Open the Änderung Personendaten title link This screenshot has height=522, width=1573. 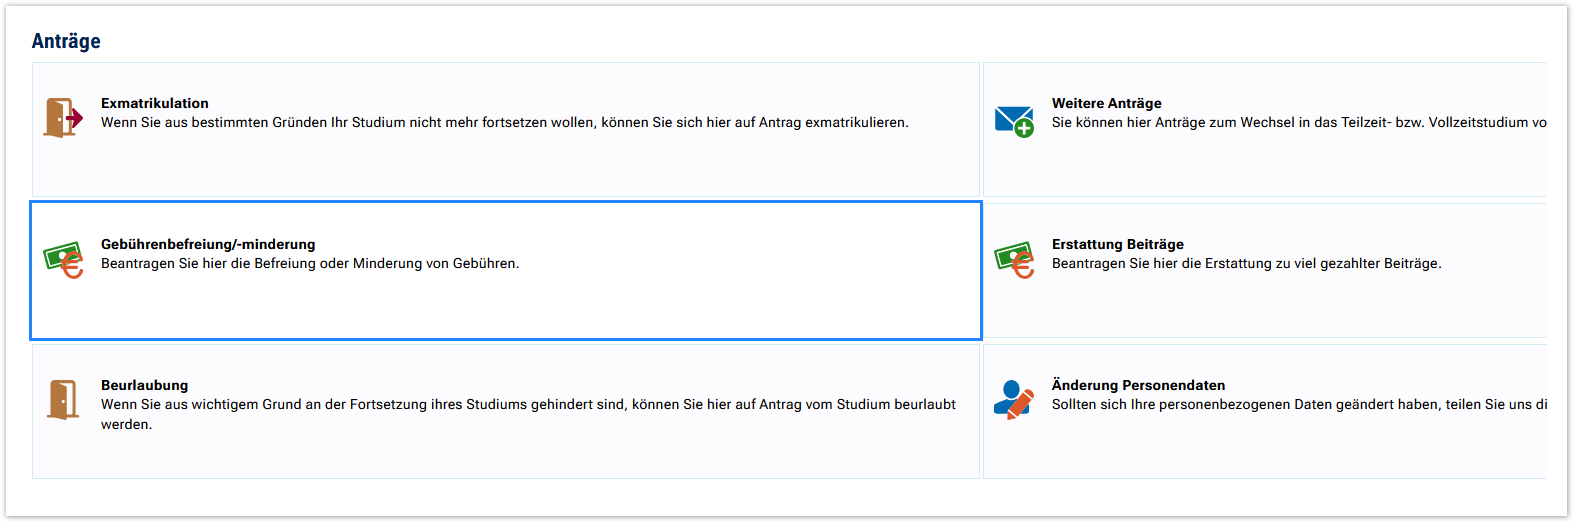click(x=1138, y=385)
